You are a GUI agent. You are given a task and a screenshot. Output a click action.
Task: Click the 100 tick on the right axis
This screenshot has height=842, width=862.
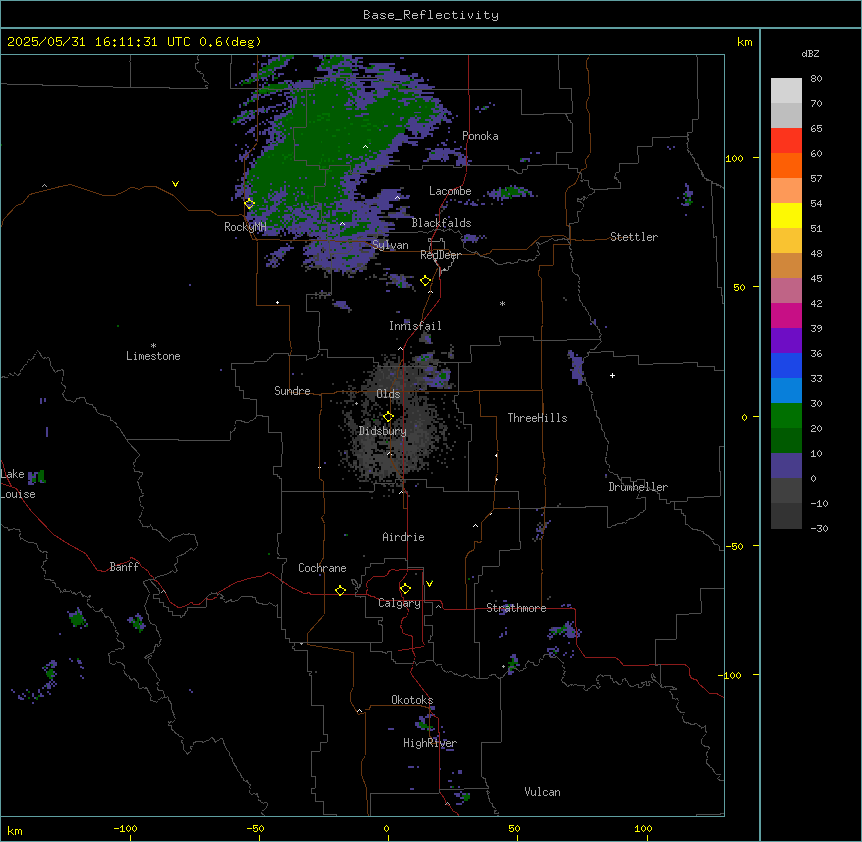(734, 158)
